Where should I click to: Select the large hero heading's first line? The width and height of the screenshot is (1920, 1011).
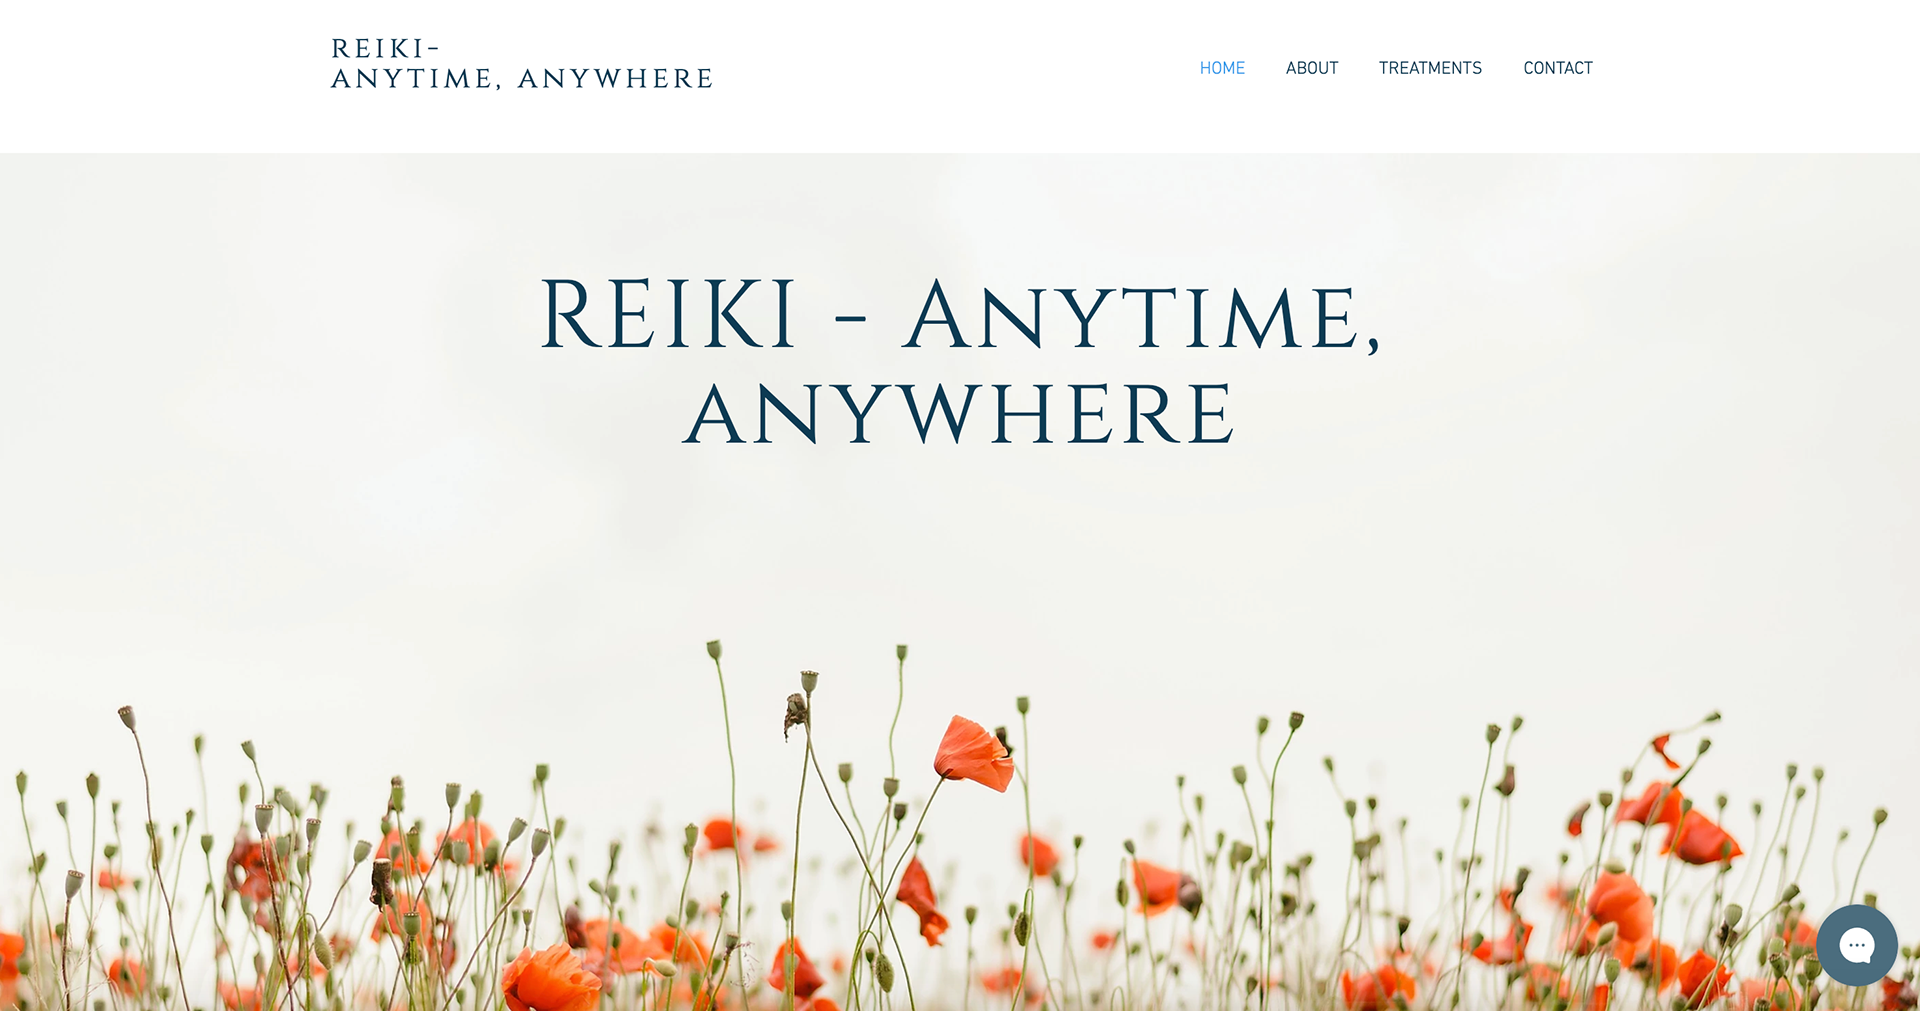pos(960,316)
